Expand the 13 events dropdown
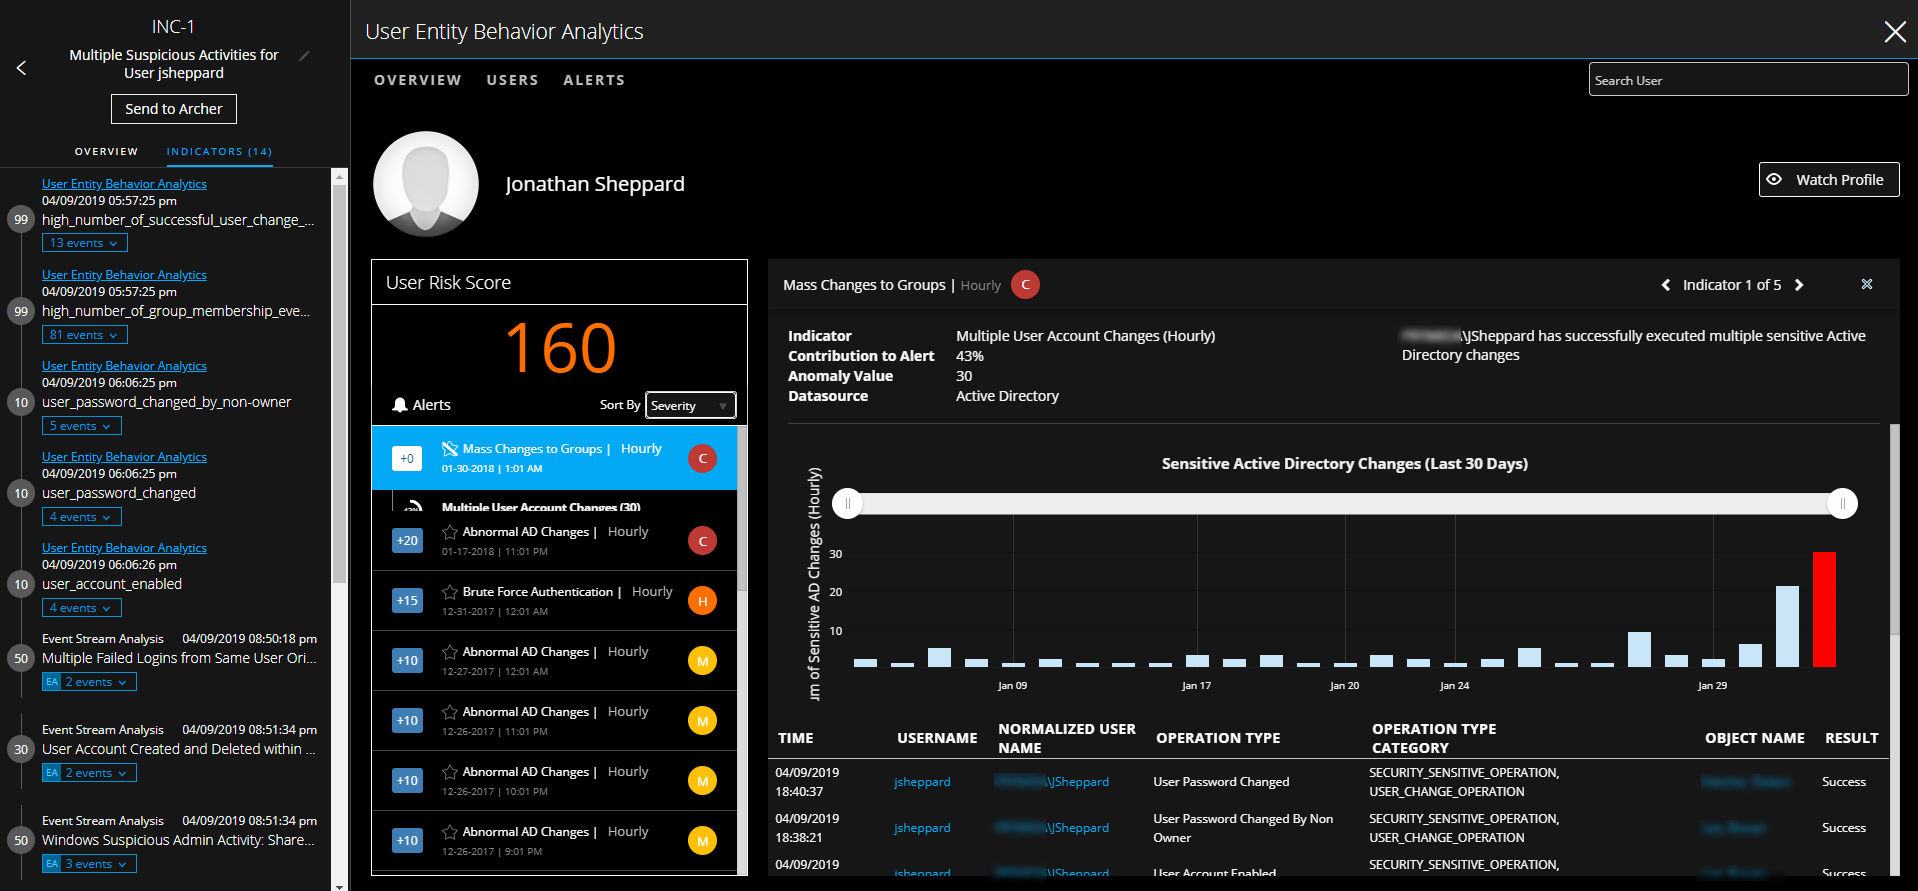 pos(84,243)
